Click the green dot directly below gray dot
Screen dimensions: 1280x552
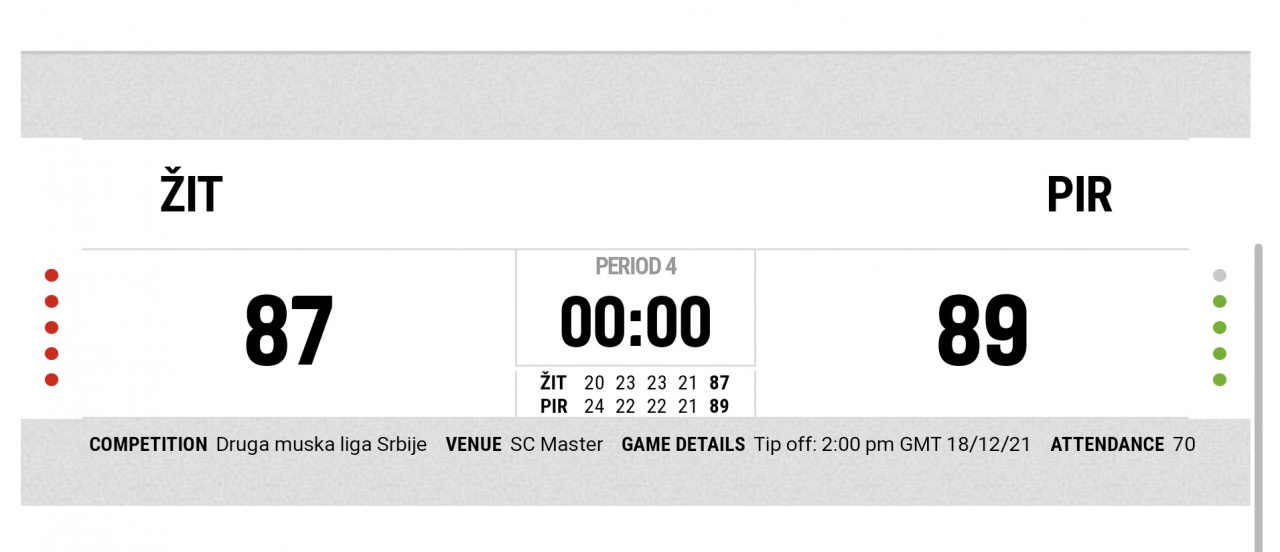coord(1219,302)
